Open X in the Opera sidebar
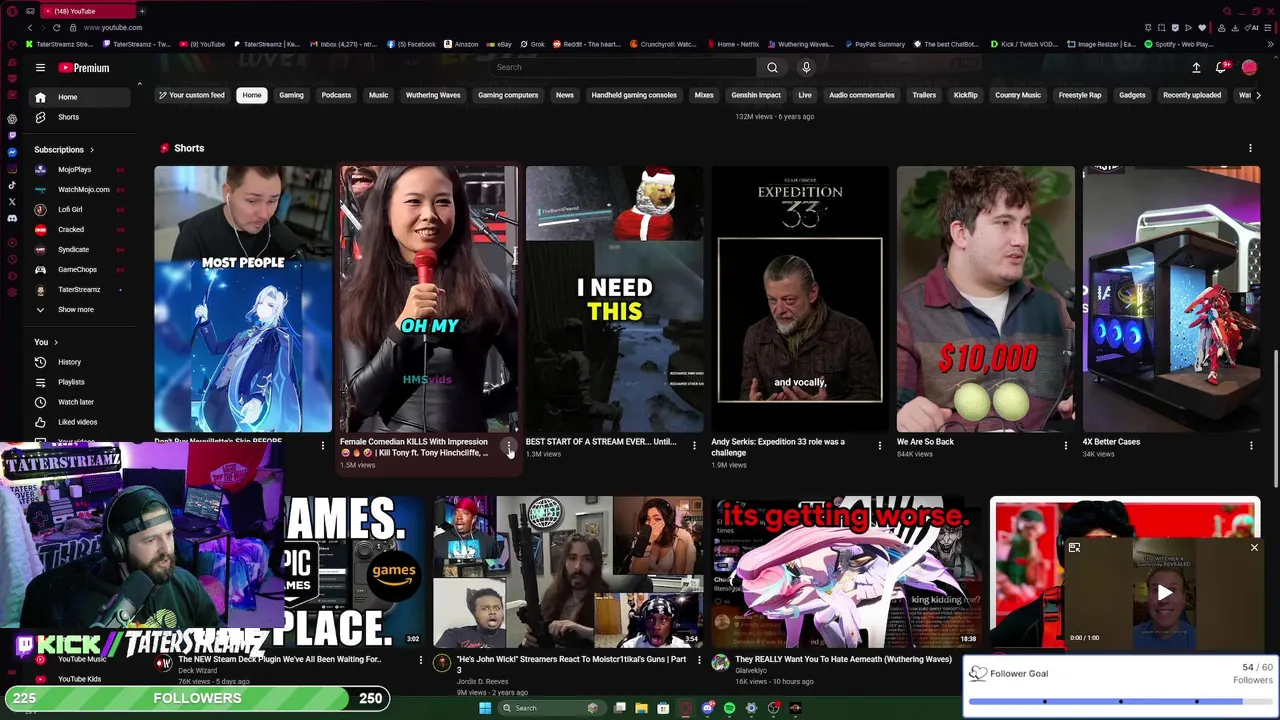Image resolution: width=1280 pixels, height=720 pixels. pyautogui.click(x=12, y=201)
